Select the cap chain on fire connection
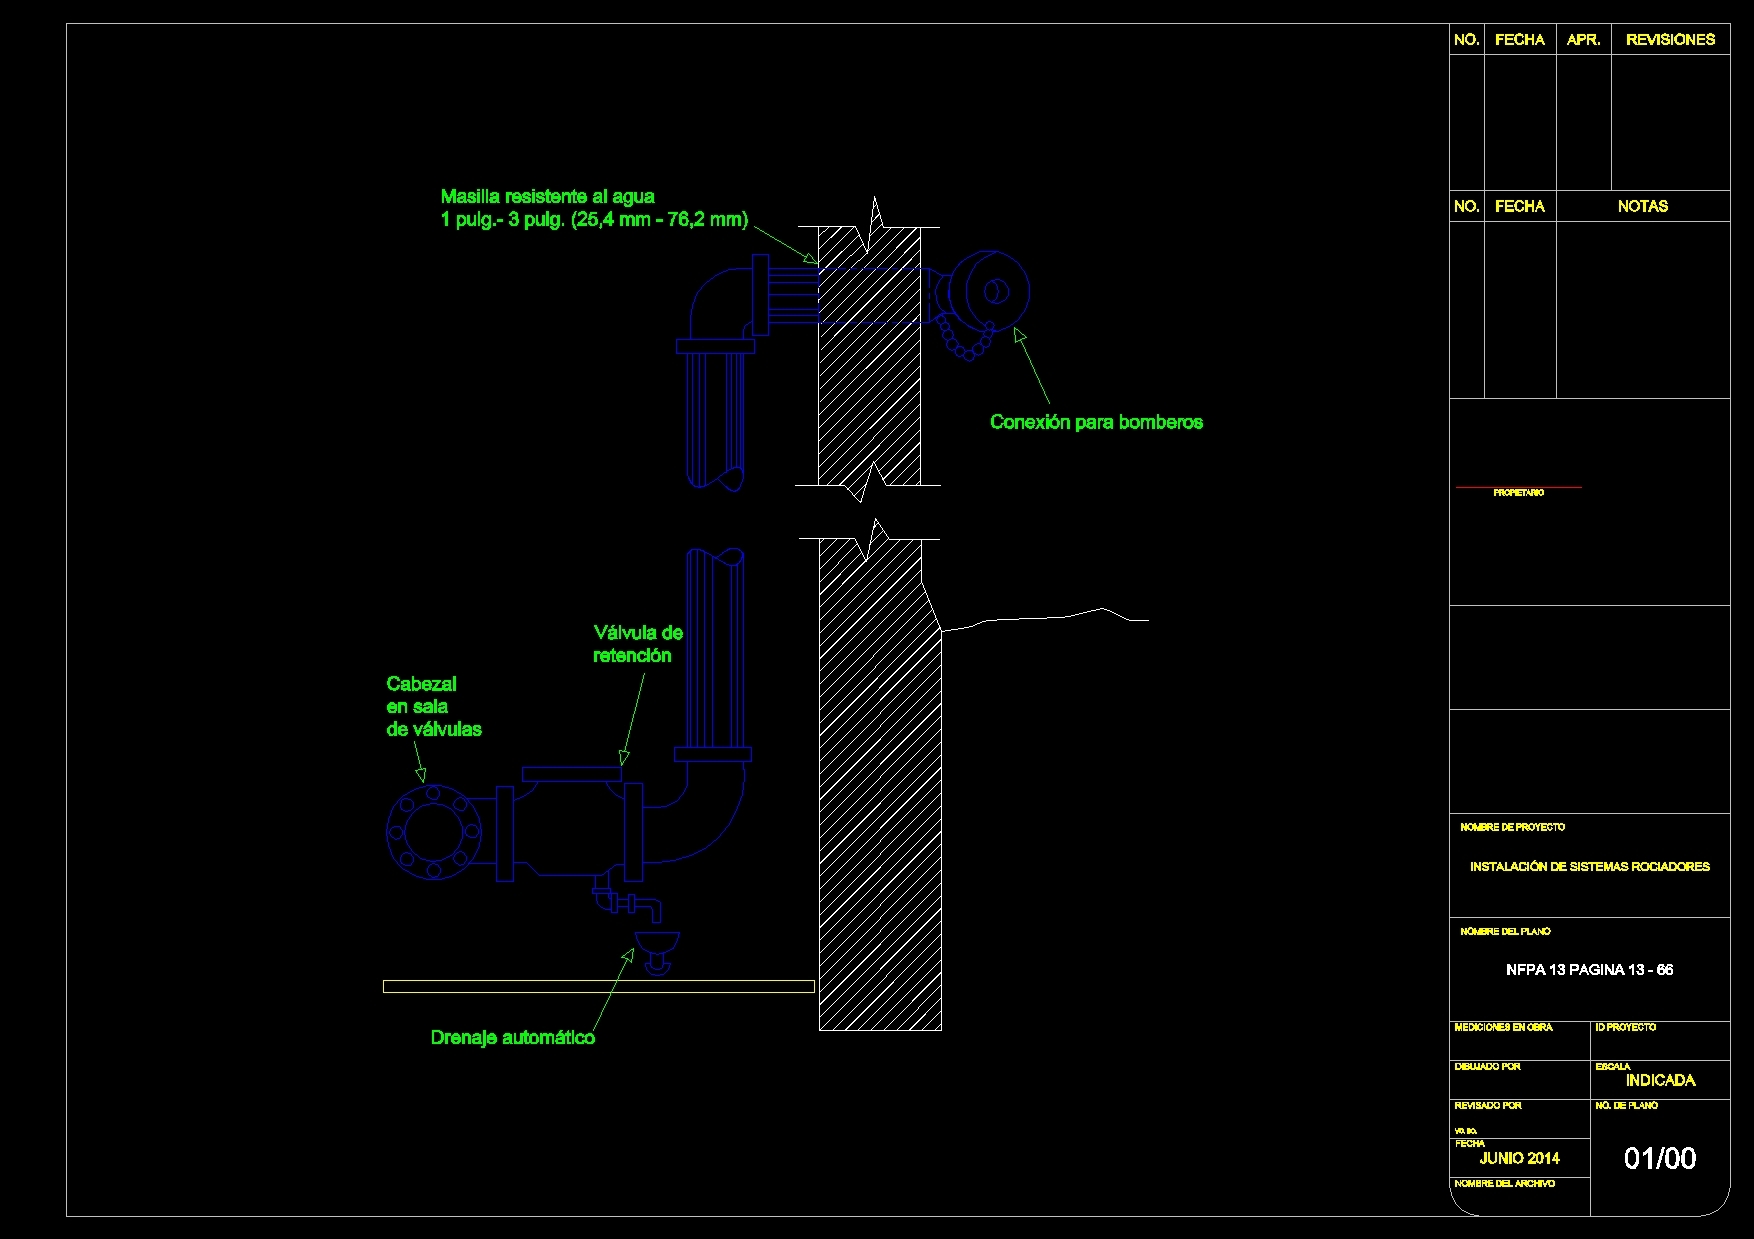 [x=965, y=339]
